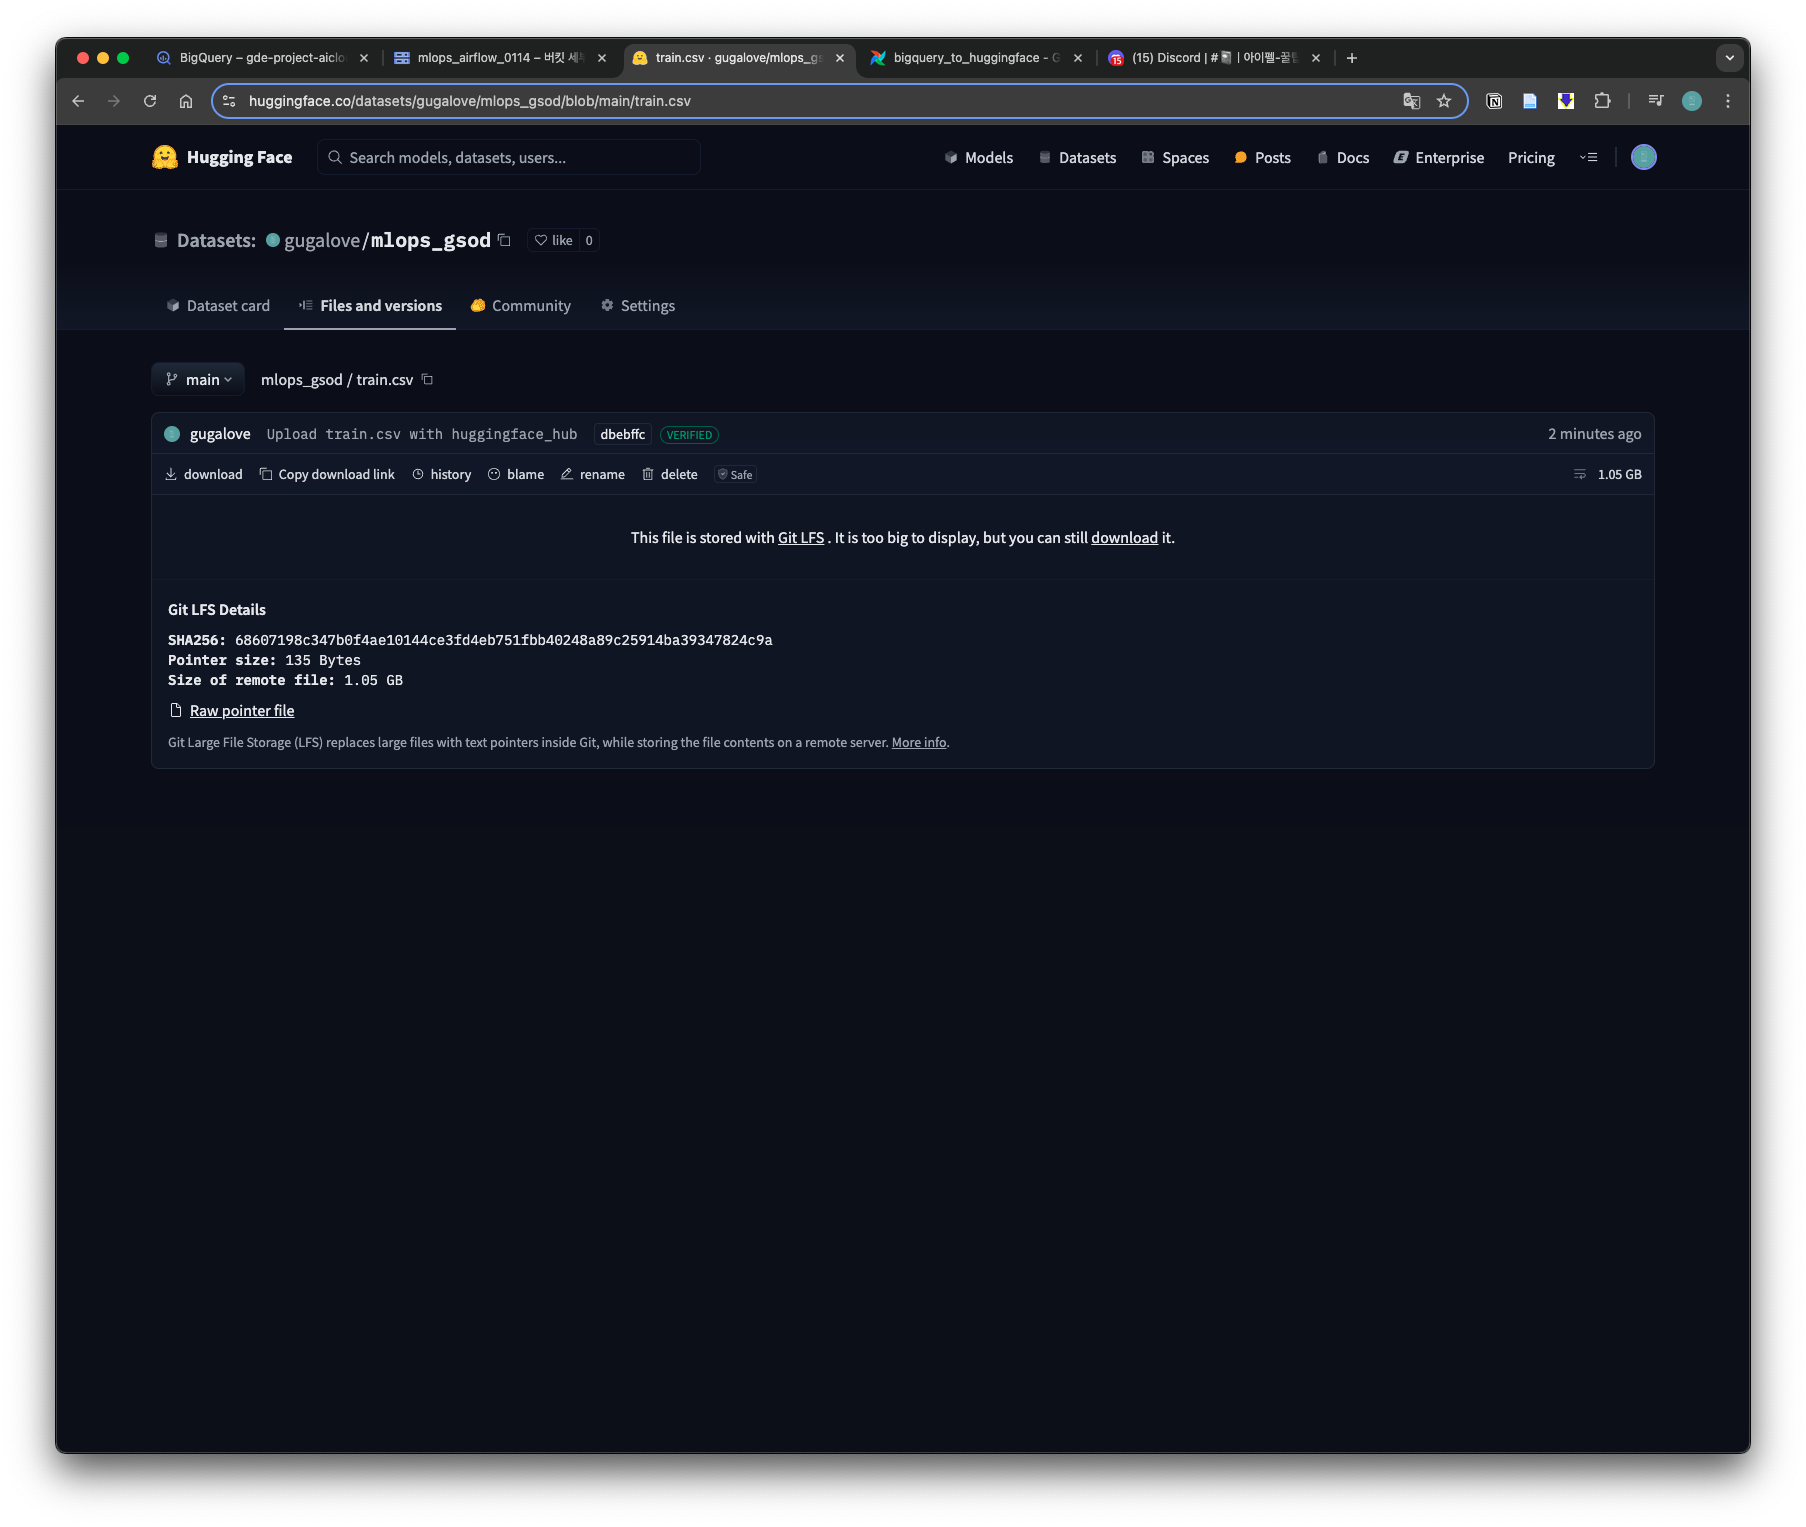Click the Hugging Face logo icon
Viewport: 1806px width, 1527px height.
click(x=165, y=157)
